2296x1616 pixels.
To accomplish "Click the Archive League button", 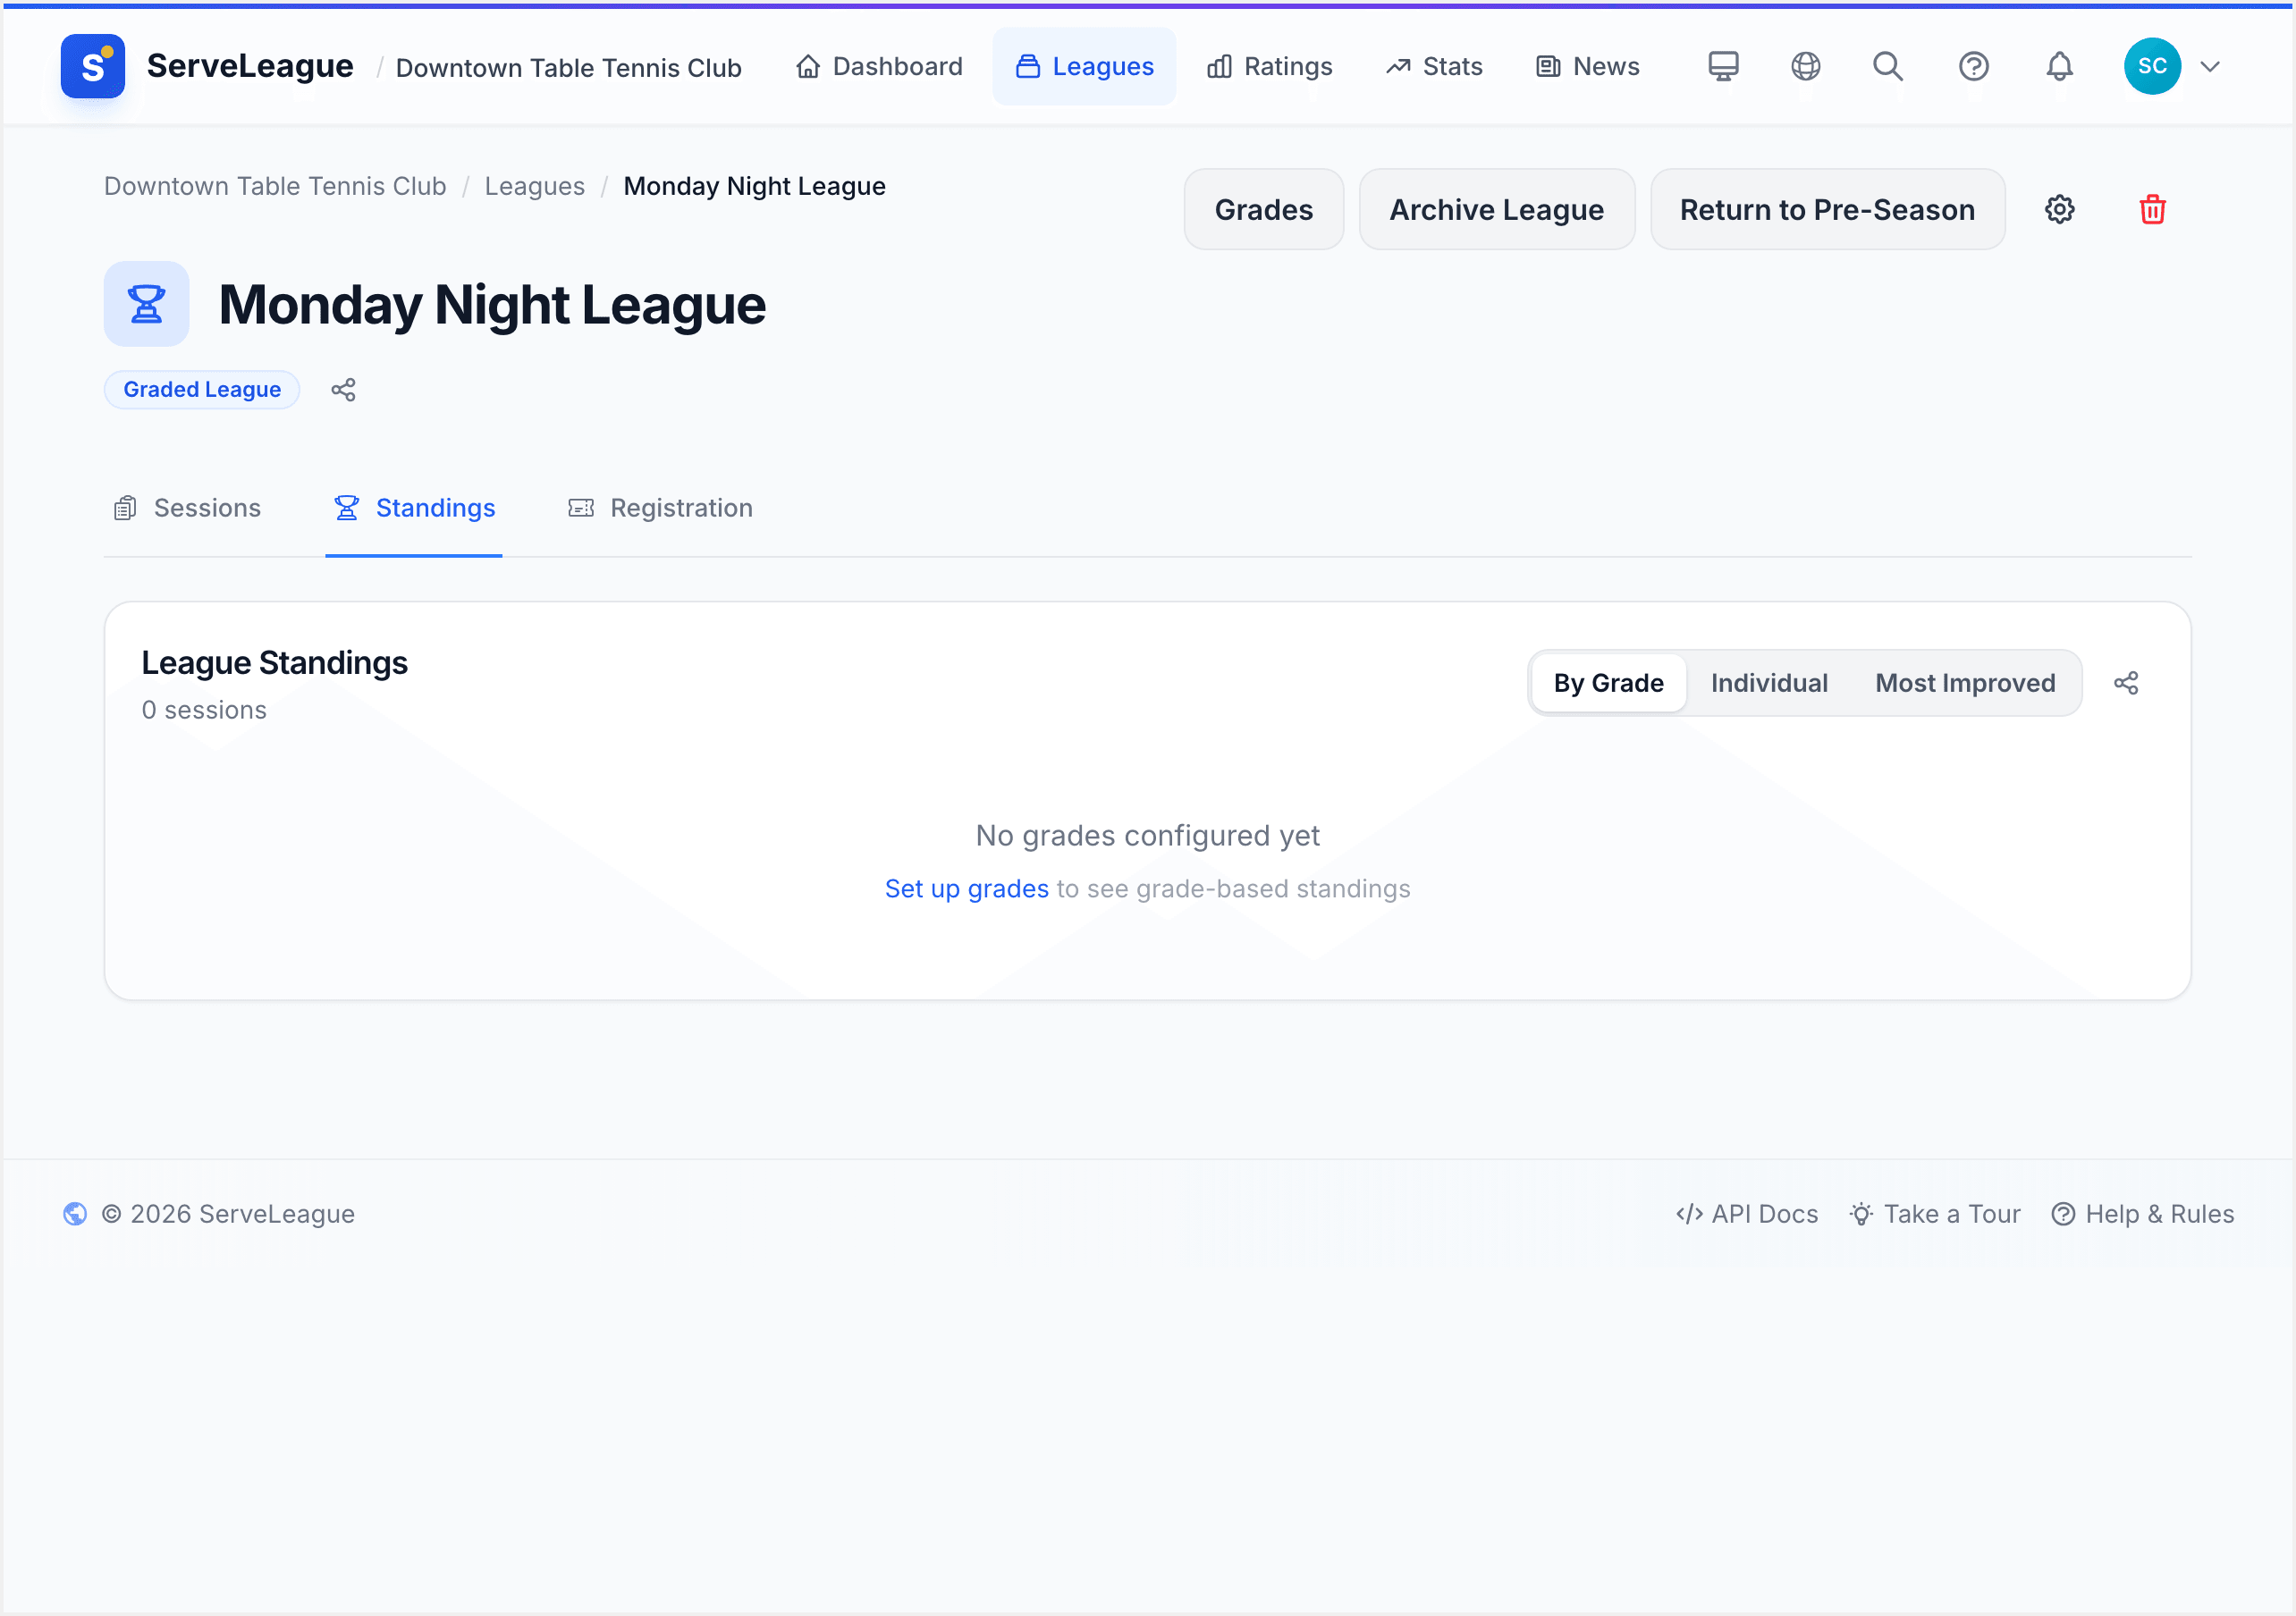I will 1497,210.
